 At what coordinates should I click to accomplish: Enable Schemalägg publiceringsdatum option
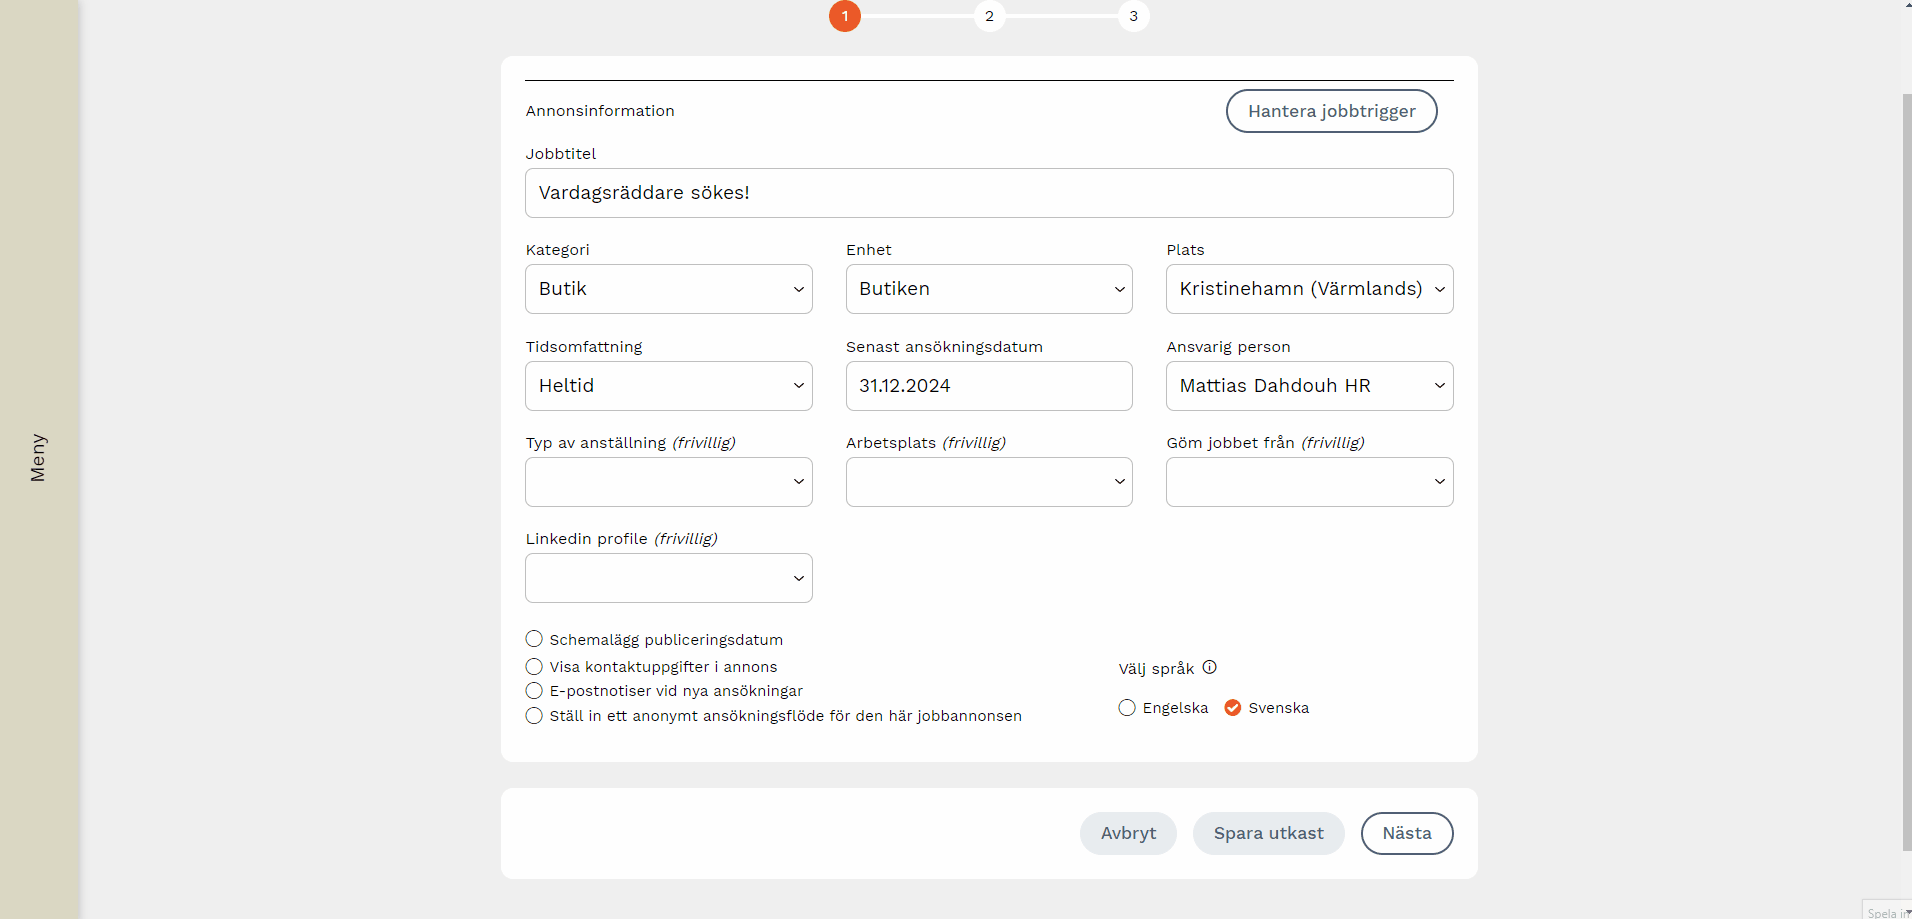[x=535, y=639]
